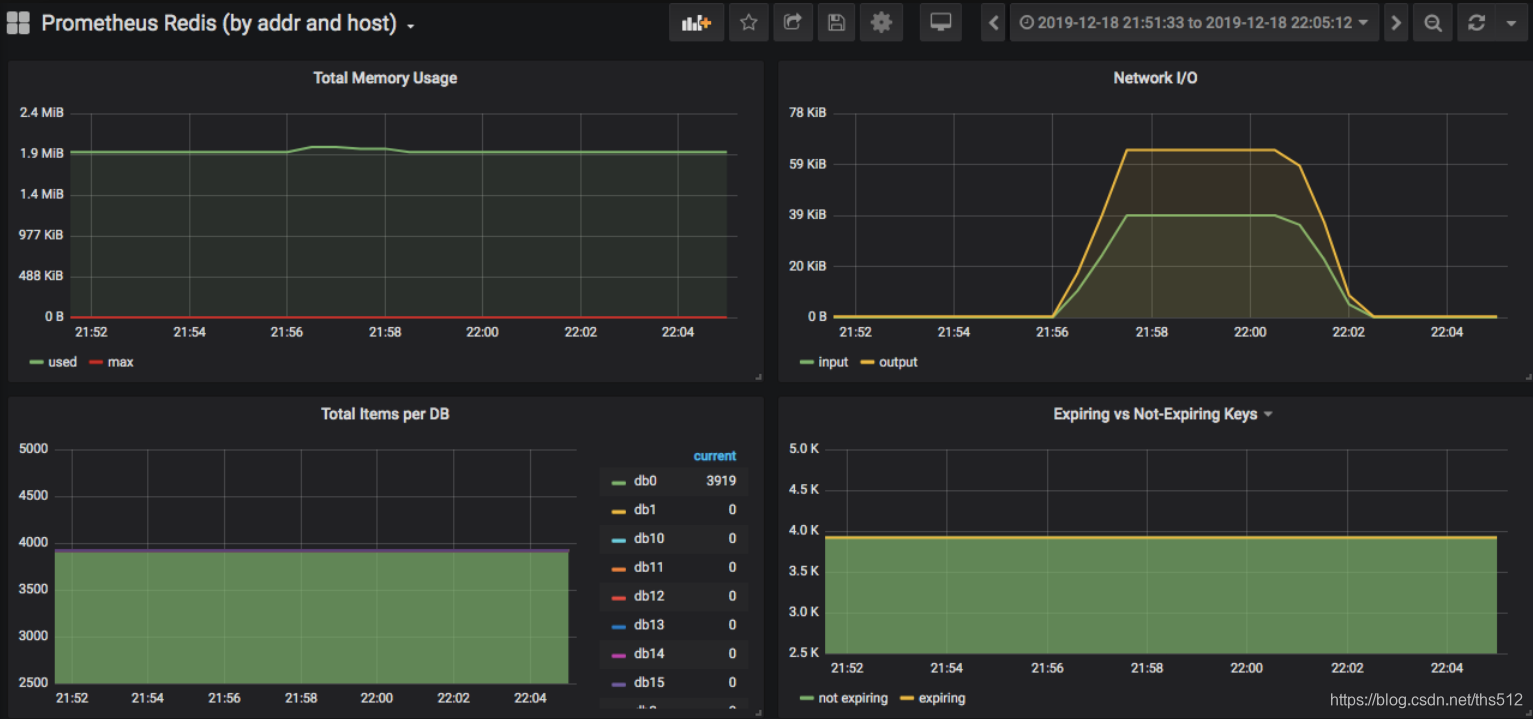This screenshot has width=1533, height=719.
Task: Sort legend by 'current' column header
Action: [715, 456]
